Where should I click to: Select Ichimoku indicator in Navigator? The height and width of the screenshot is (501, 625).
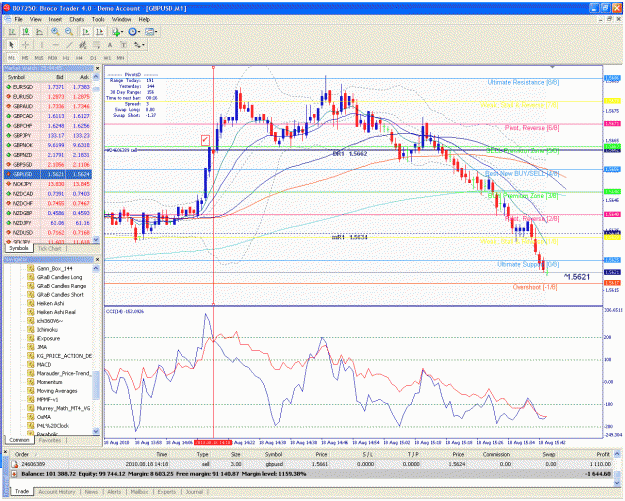coord(47,330)
